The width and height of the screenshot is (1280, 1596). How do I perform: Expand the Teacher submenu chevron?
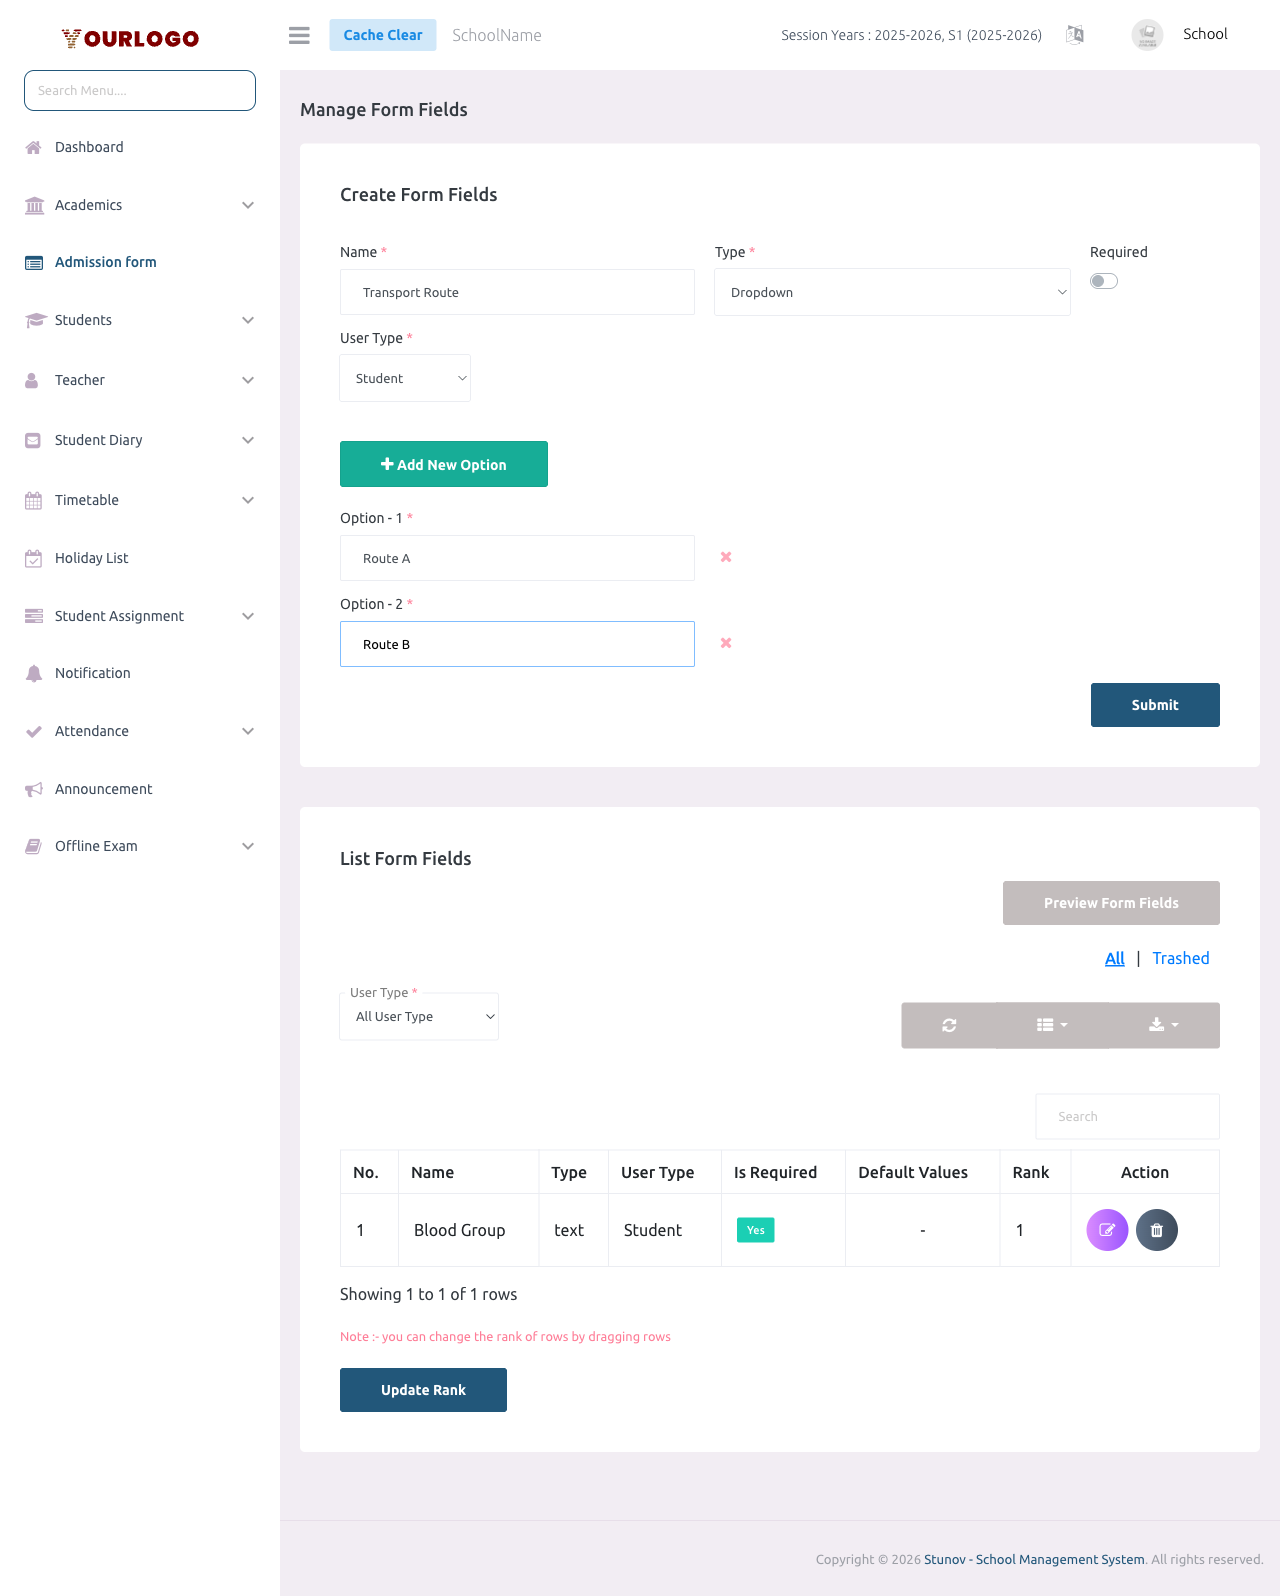pos(248,380)
